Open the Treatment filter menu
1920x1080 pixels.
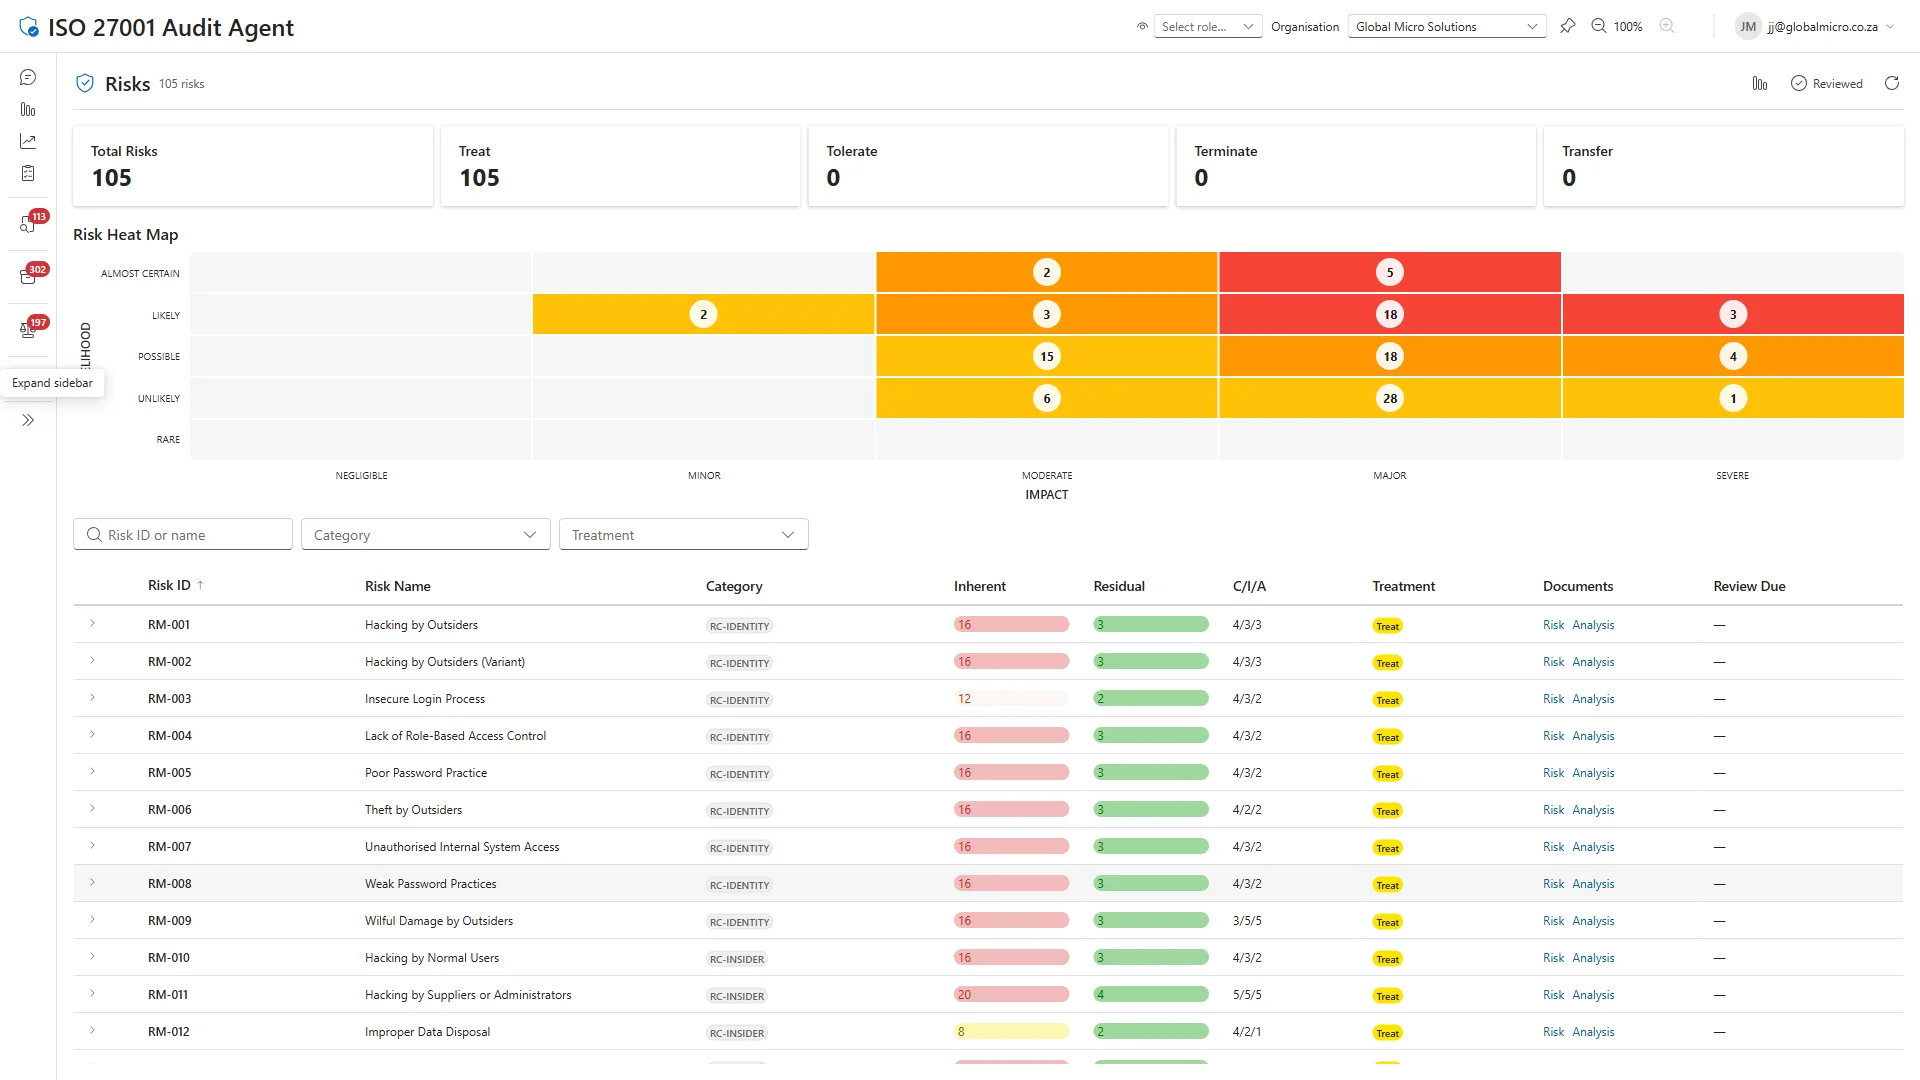[x=683, y=534]
